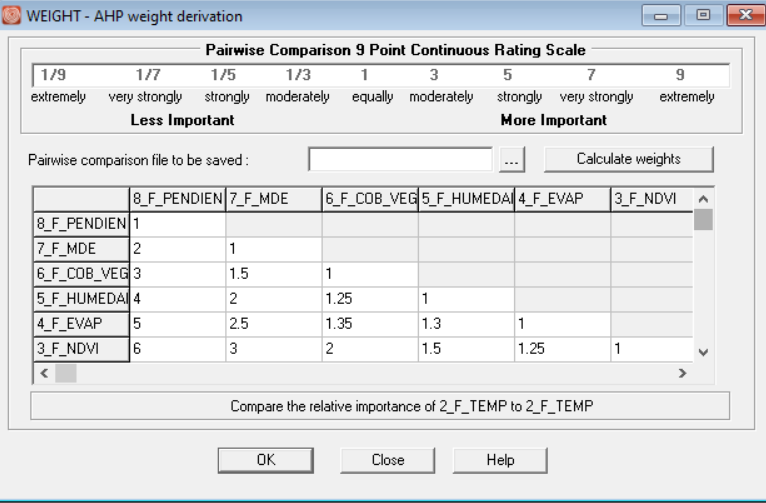
Task: Select the 7_F_MDE column header
Action: 274,199
